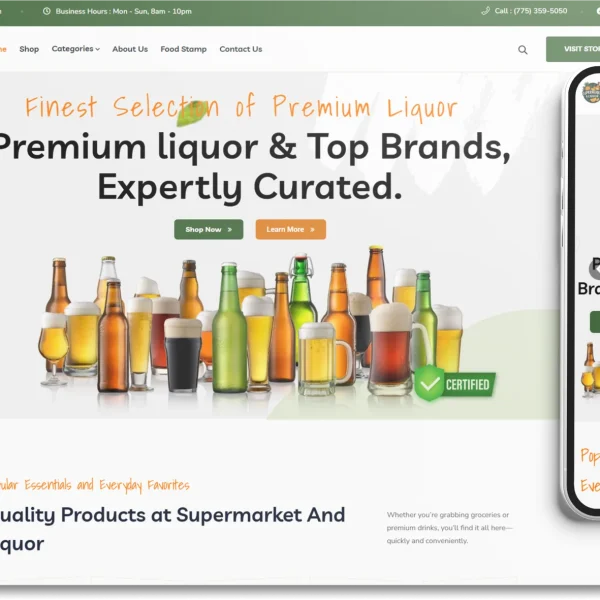
Task: Open the Shop menu item
Action: tap(29, 49)
